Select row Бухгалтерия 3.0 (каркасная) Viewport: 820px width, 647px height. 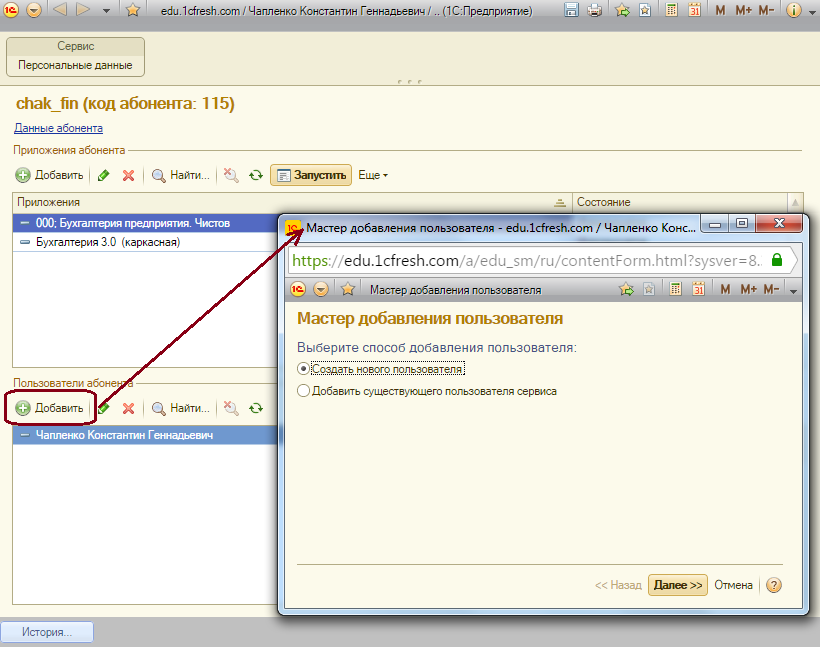[x=145, y=242]
